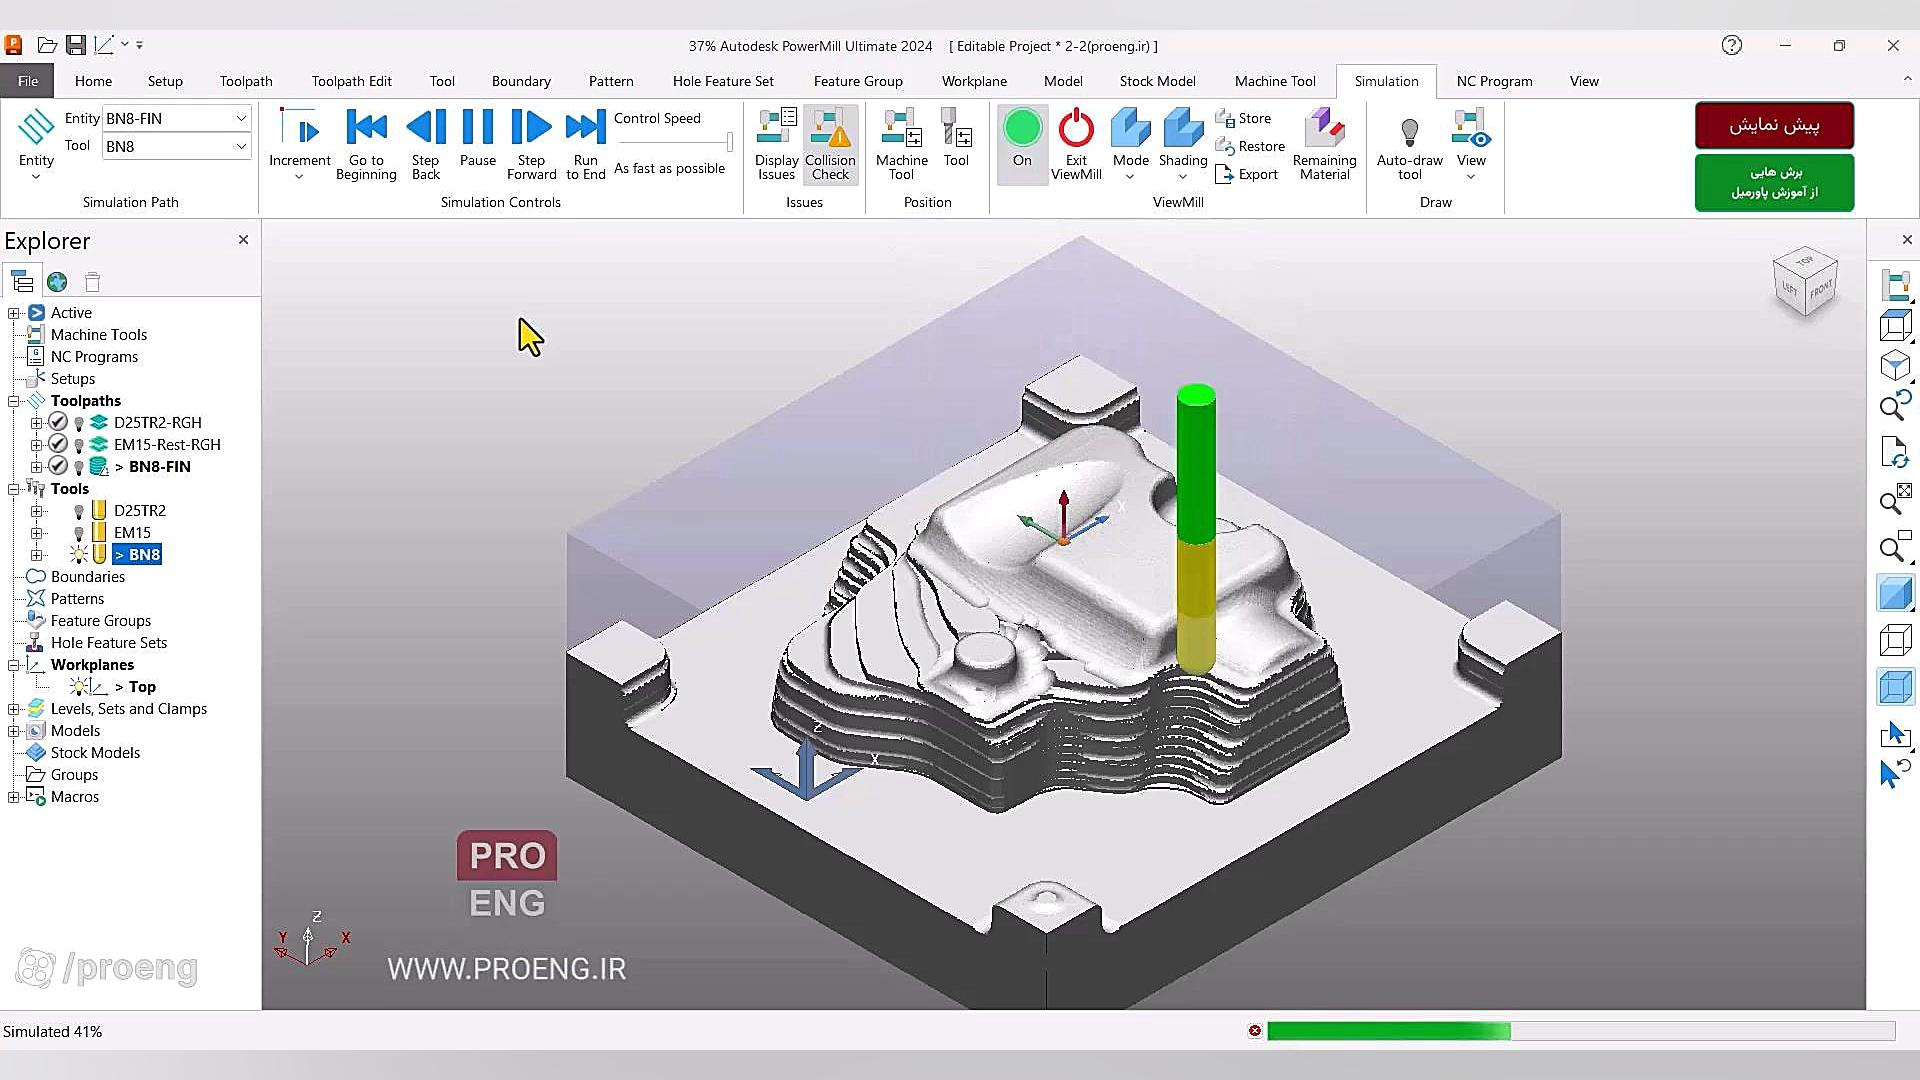Toggle D25TR2-RGH toolpath checkmark
Screen dimensions: 1920x1080
point(58,423)
